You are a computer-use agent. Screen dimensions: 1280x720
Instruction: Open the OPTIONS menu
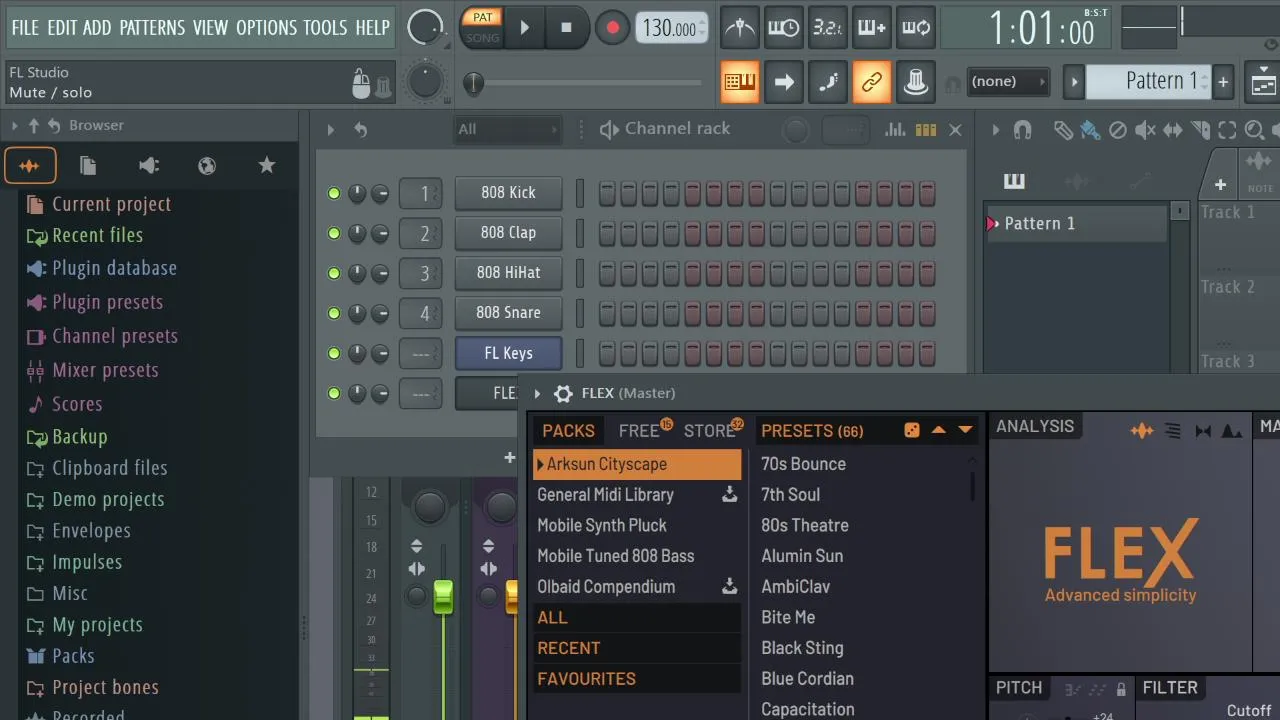click(267, 27)
